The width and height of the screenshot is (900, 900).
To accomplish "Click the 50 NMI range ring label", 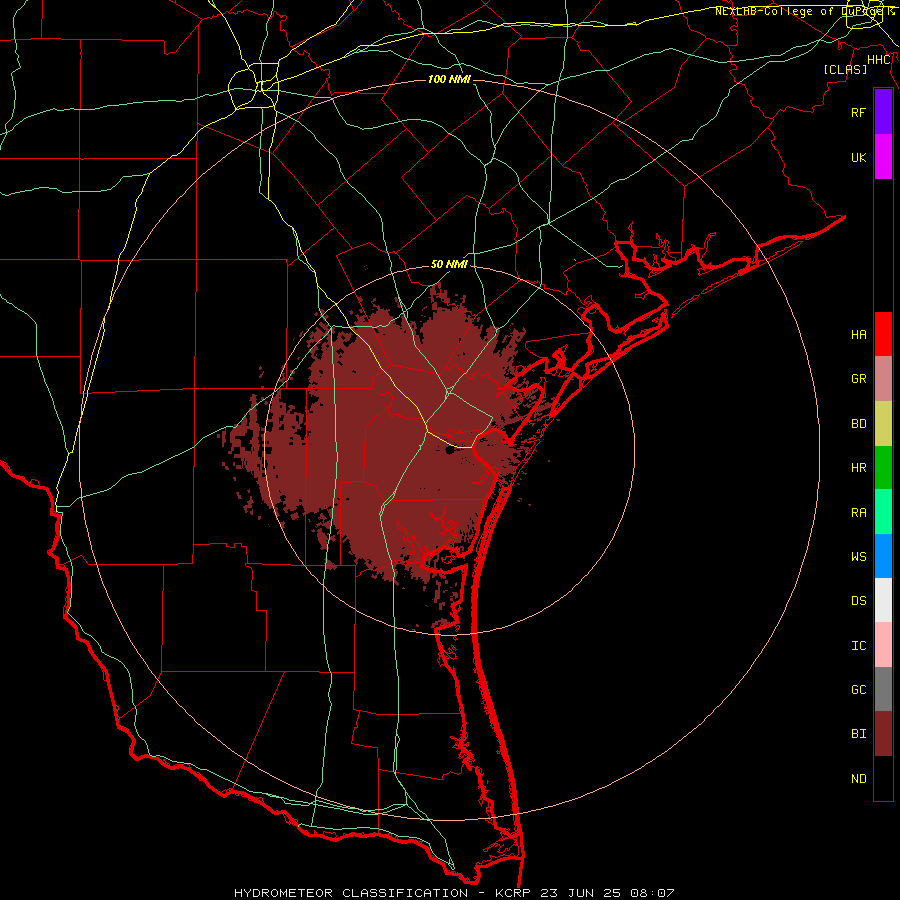I will click(x=449, y=264).
